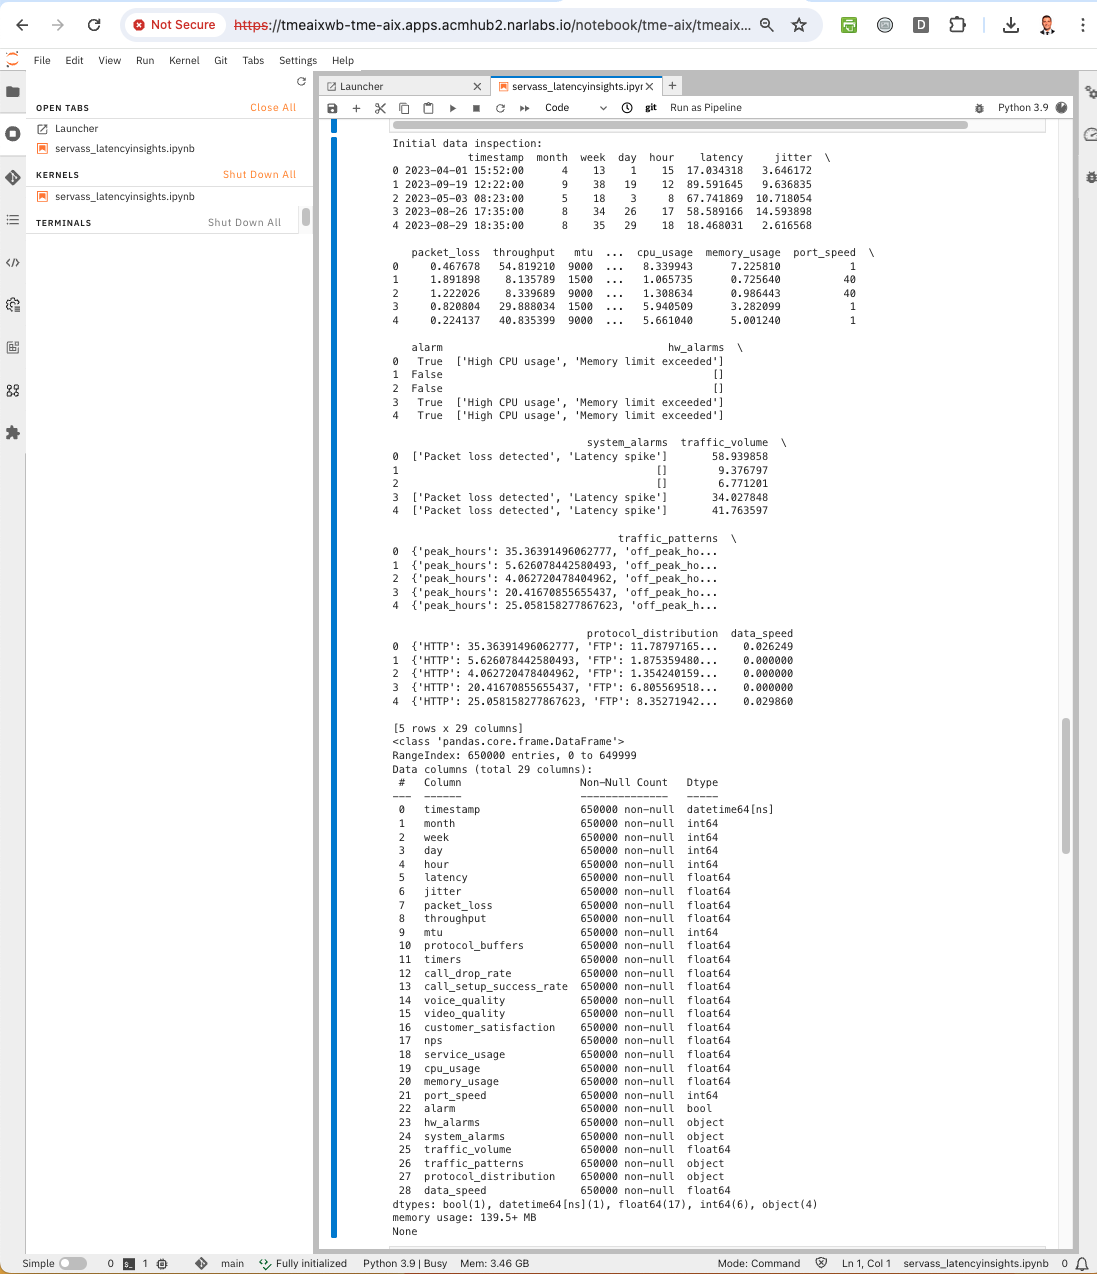Image resolution: width=1097 pixels, height=1274 pixels.
Task: Interrupt the kernel with stop icon
Action: [476, 108]
